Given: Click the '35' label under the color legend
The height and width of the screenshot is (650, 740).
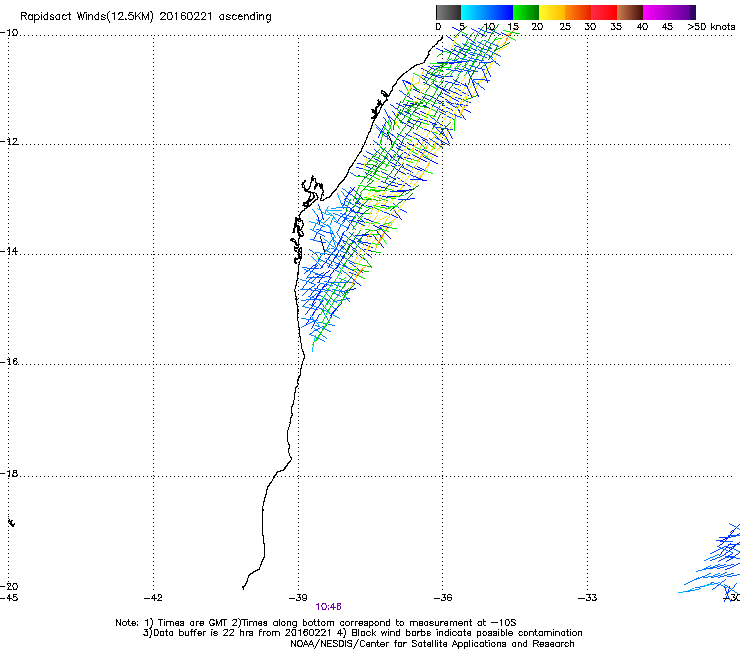Looking at the screenshot, I should (x=616, y=27).
